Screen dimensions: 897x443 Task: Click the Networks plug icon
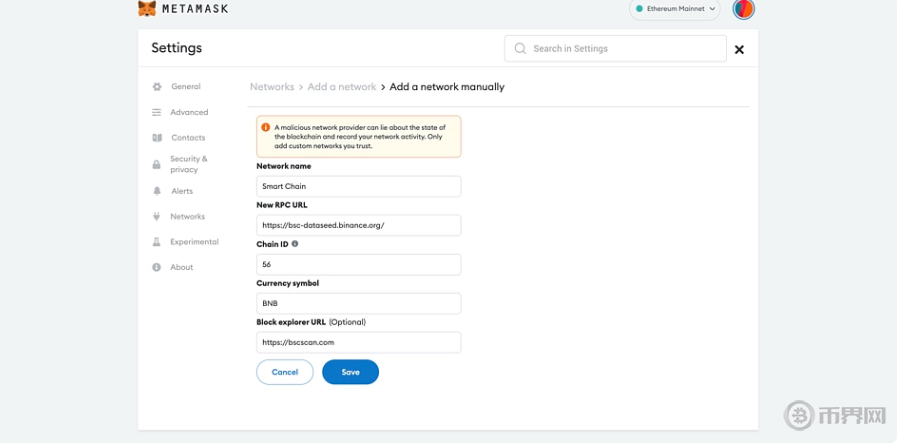(157, 216)
